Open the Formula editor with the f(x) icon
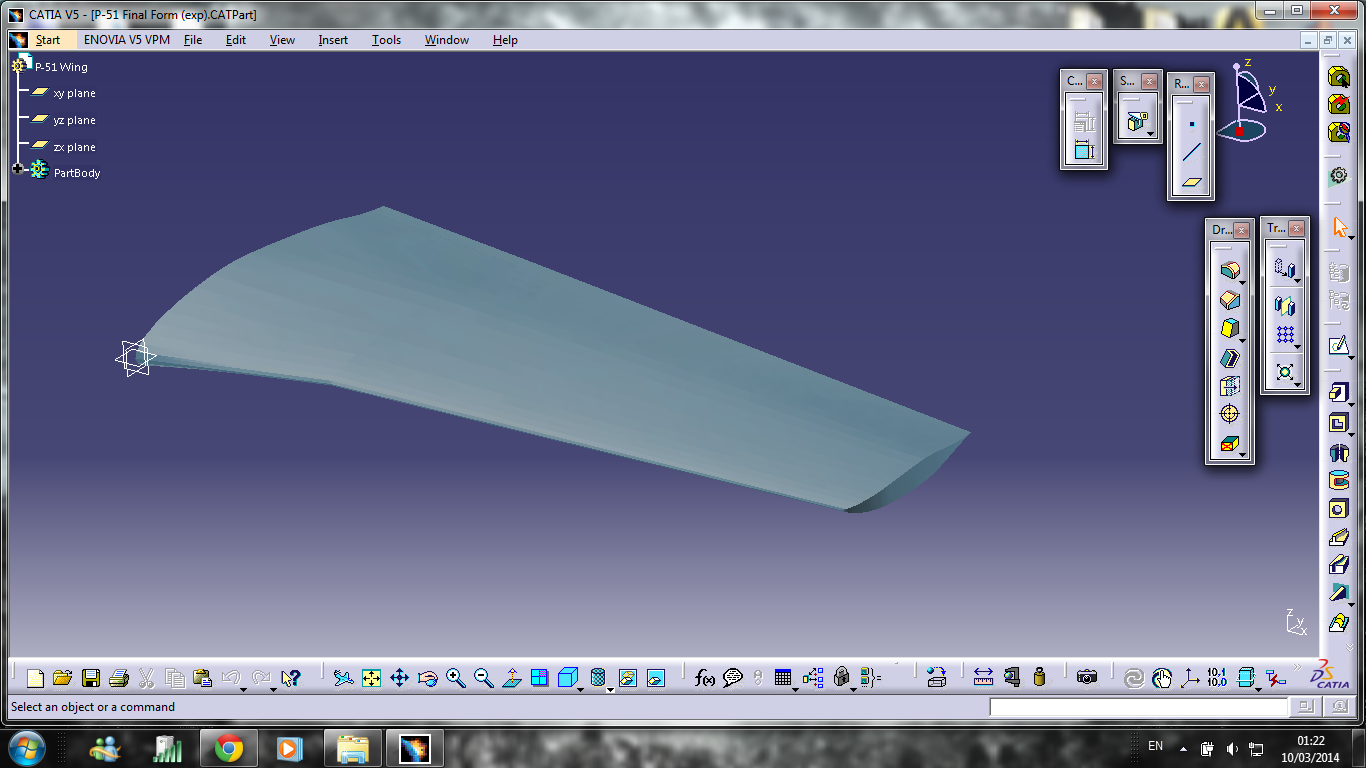The height and width of the screenshot is (768, 1366). tap(703, 678)
